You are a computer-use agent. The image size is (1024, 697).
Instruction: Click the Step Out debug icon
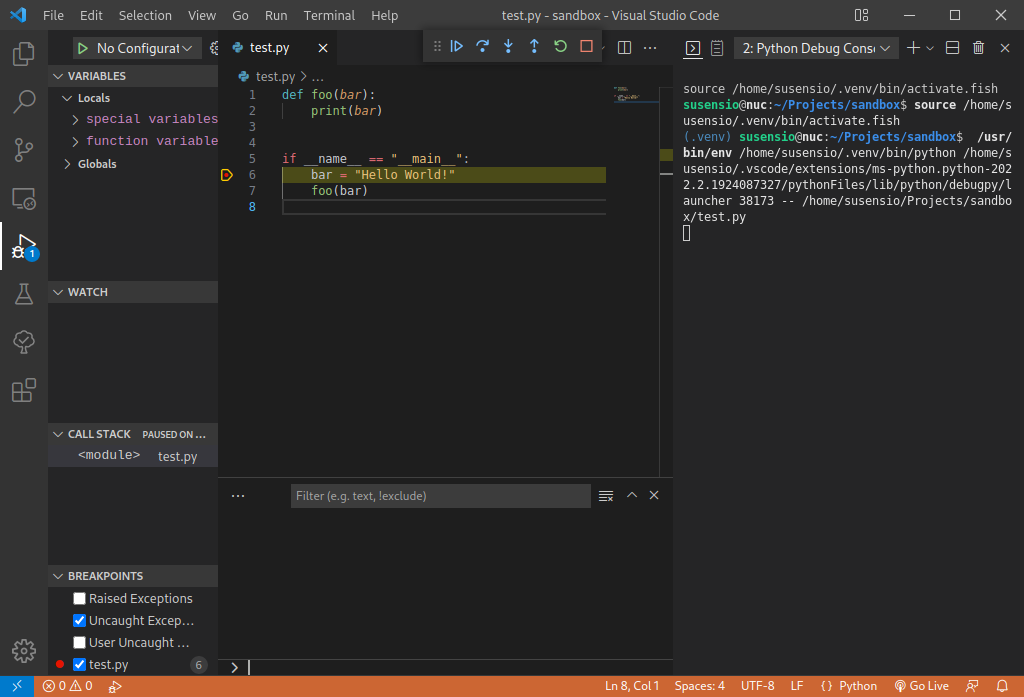click(532, 46)
